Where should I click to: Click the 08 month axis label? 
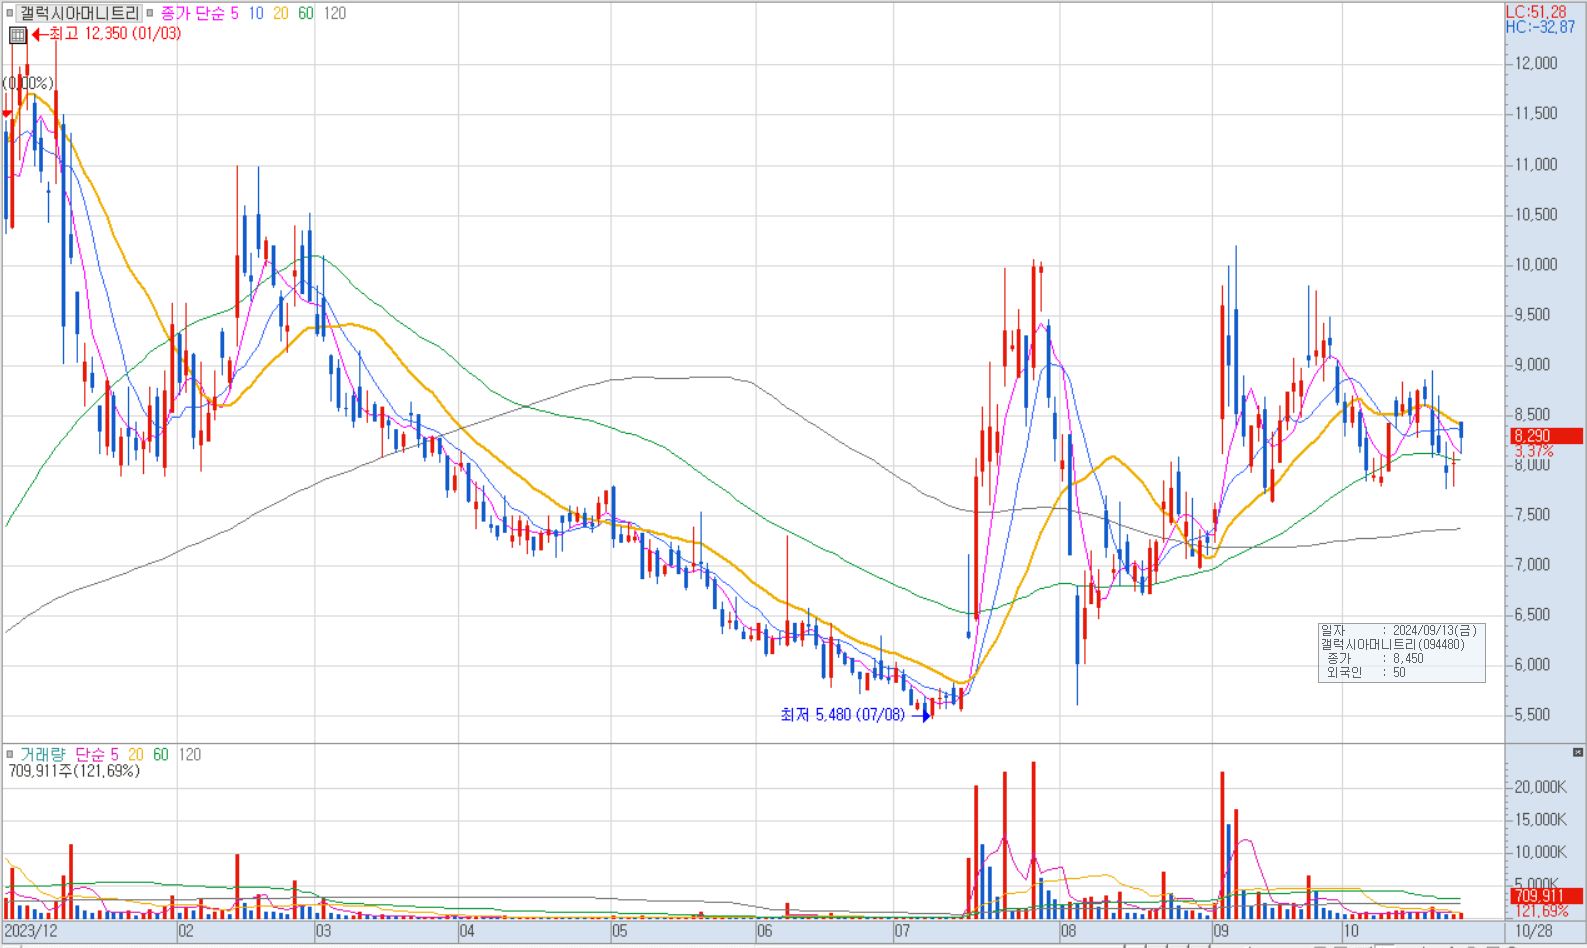[x=1068, y=931]
